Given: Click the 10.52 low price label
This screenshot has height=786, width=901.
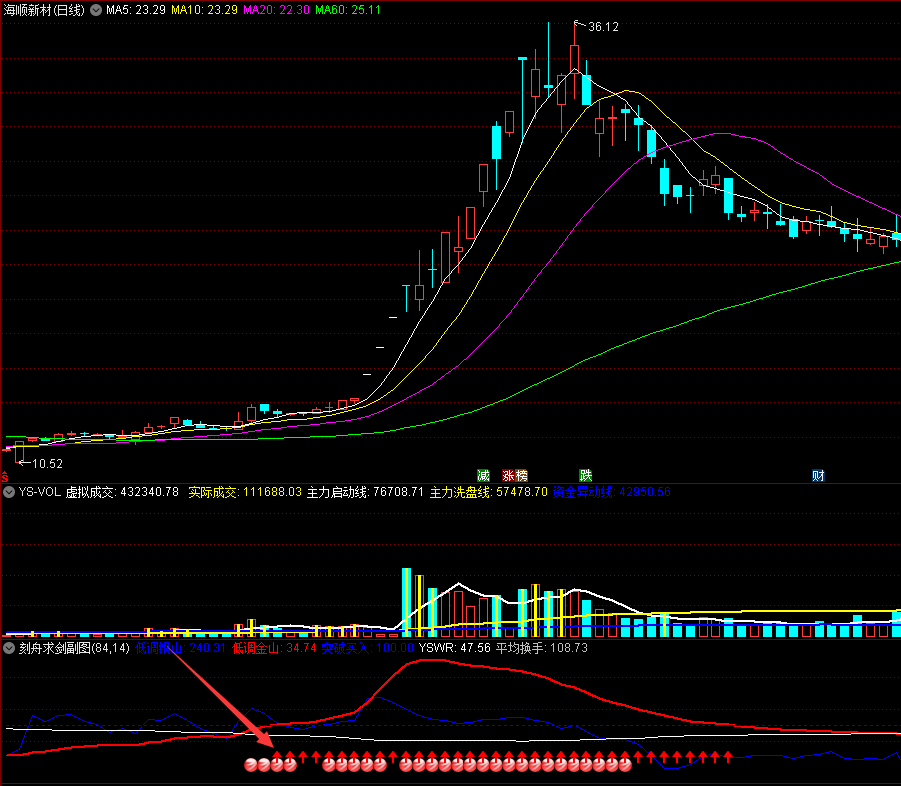Looking at the screenshot, I should click(47, 463).
